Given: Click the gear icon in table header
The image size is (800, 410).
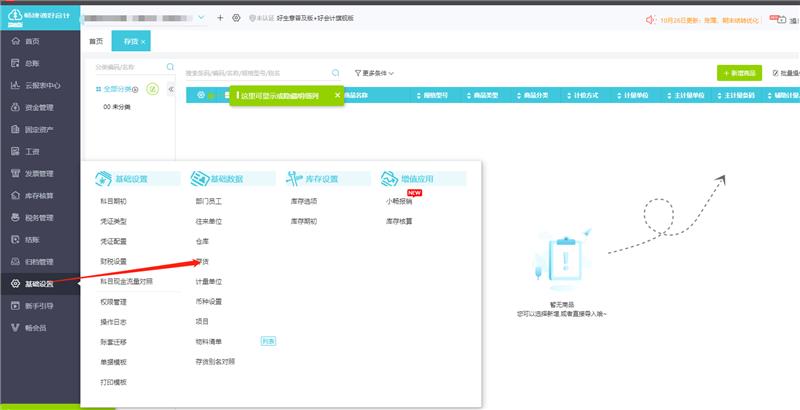Looking at the screenshot, I should tap(200, 95).
